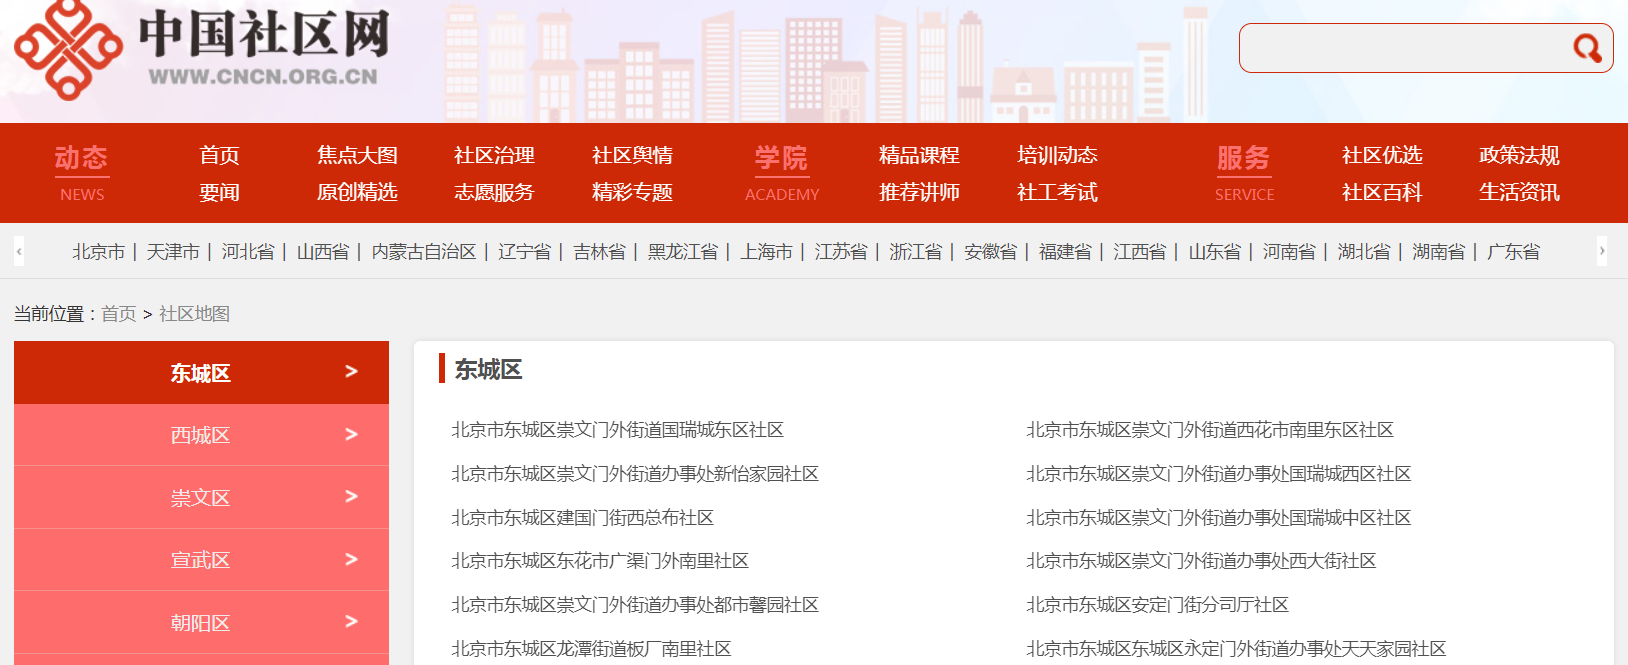1628x665 pixels.
Task: Open 北京市东城区东花市广渠门外南里社区 link
Action: [x=600, y=561]
